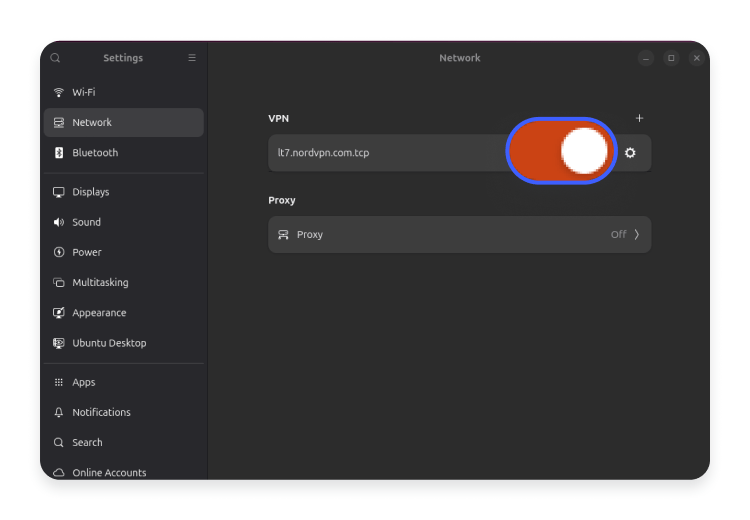The width and height of the screenshot is (750, 520).
Task: Open VPN settings gear for lt7.nordvpn.com.tcp
Action: [630, 153]
